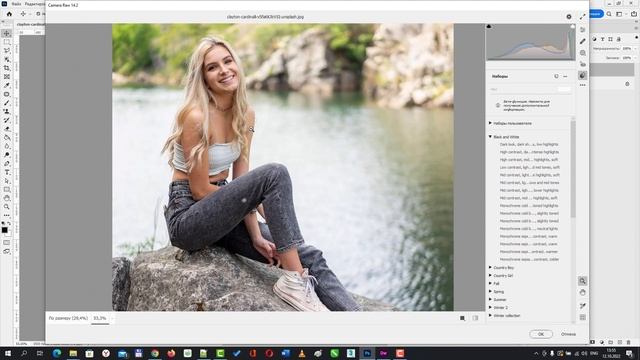Viewport: 640px width, 360px height.
Task: Select the Dodge tool
Action: point(7,155)
